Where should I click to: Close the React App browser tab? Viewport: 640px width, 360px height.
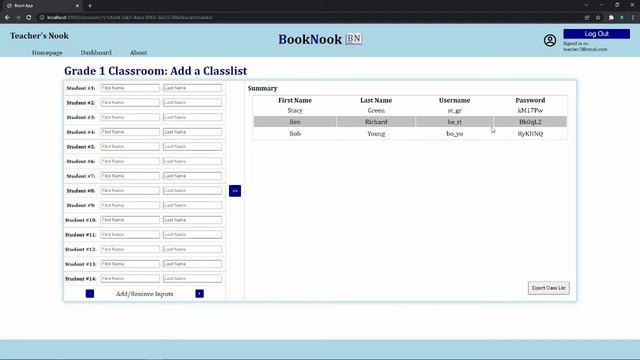point(78,6)
